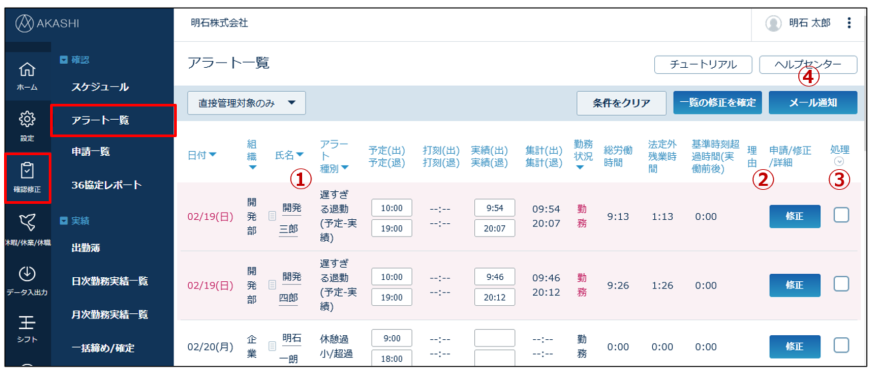
Task: Open 一括締め/確定 menu item
Action: [x=103, y=348]
